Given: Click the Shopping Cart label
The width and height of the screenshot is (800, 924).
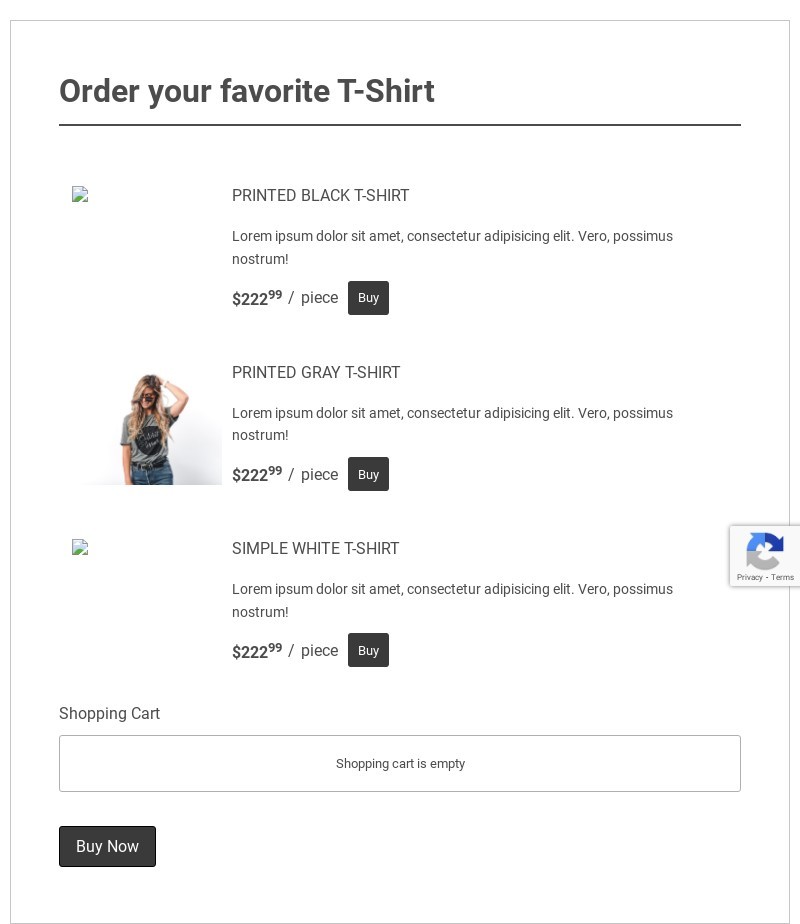Looking at the screenshot, I should 109,713.
